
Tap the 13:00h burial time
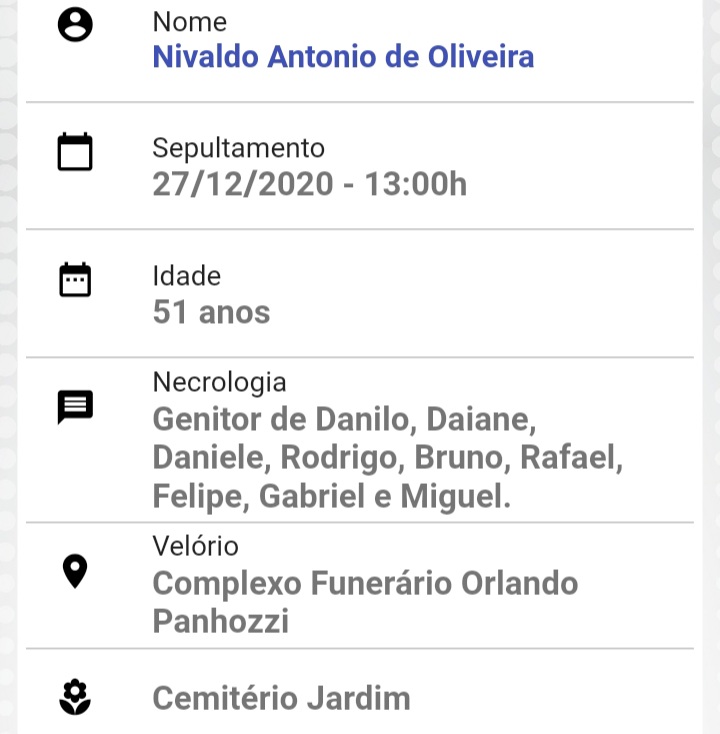[415, 184]
